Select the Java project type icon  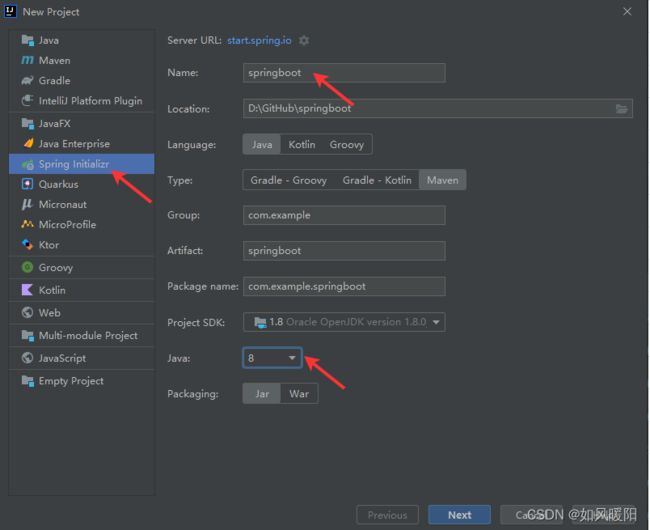[x=28, y=40]
